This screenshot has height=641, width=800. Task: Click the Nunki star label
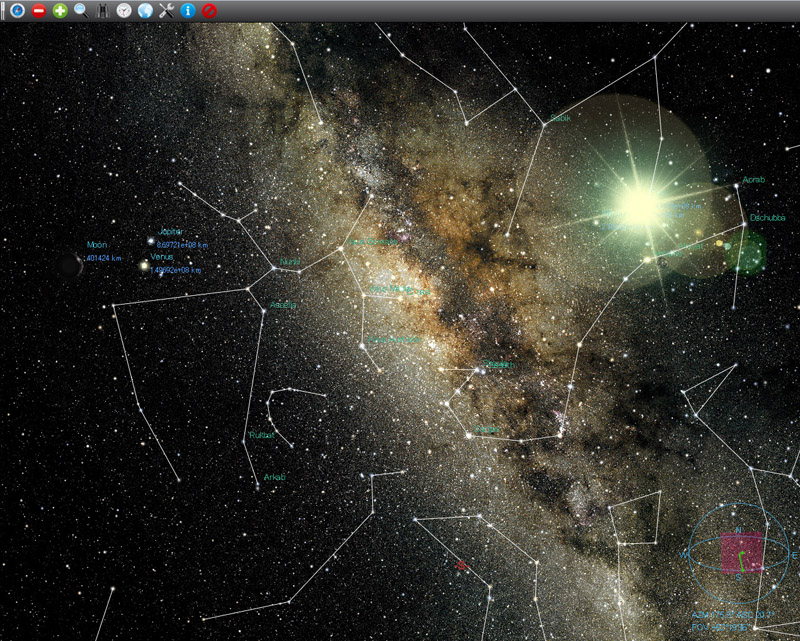(x=290, y=261)
